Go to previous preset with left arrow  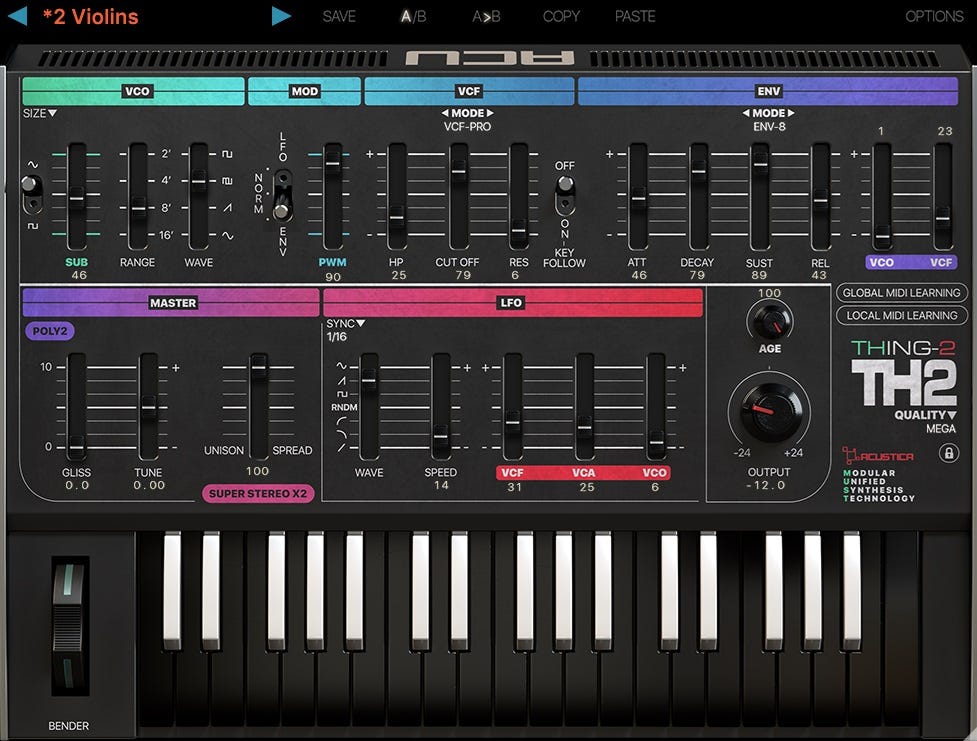tap(17, 16)
